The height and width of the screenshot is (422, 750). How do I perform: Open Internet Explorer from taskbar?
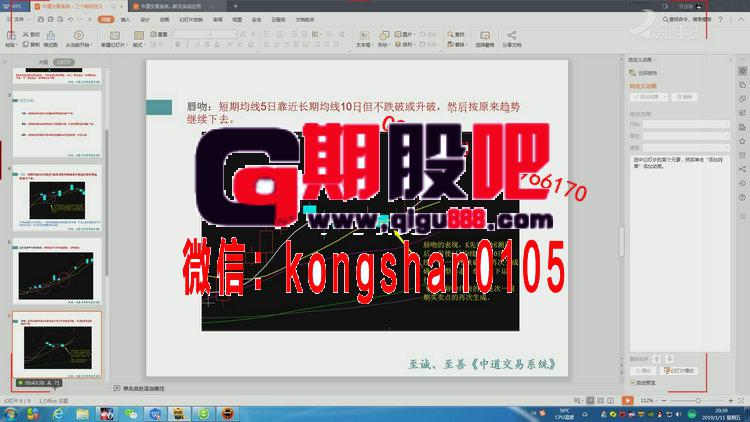pyautogui.click(x=58, y=413)
